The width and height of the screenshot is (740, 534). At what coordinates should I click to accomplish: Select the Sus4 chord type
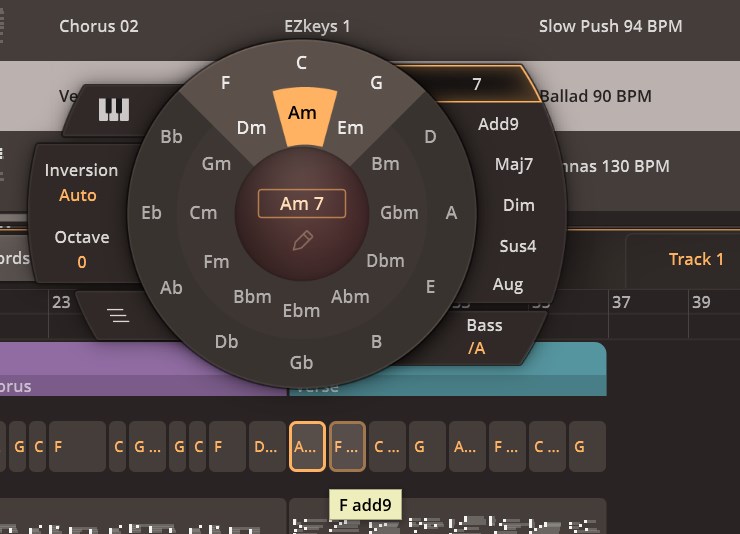pyautogui.click(x=517, y=246)
